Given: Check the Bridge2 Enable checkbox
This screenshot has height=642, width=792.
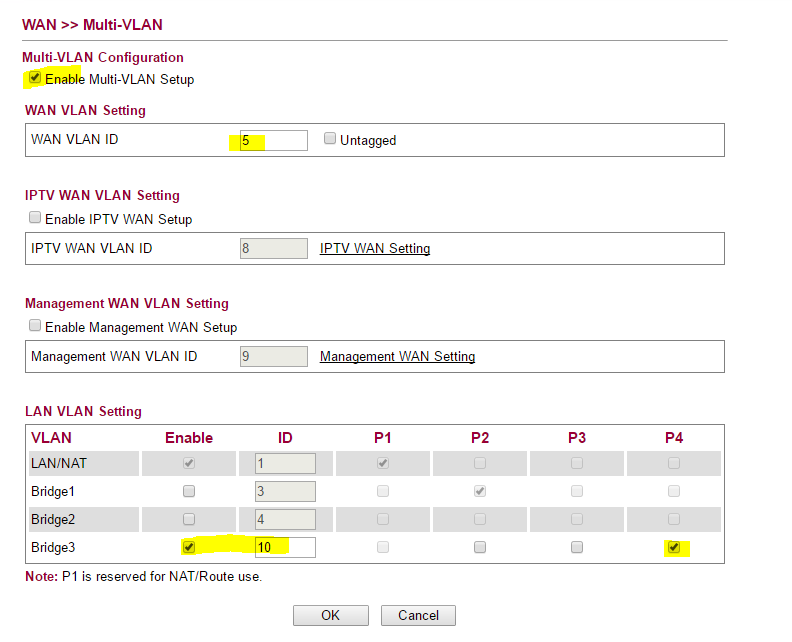Looking at the screenshot, I should [189, 519].
